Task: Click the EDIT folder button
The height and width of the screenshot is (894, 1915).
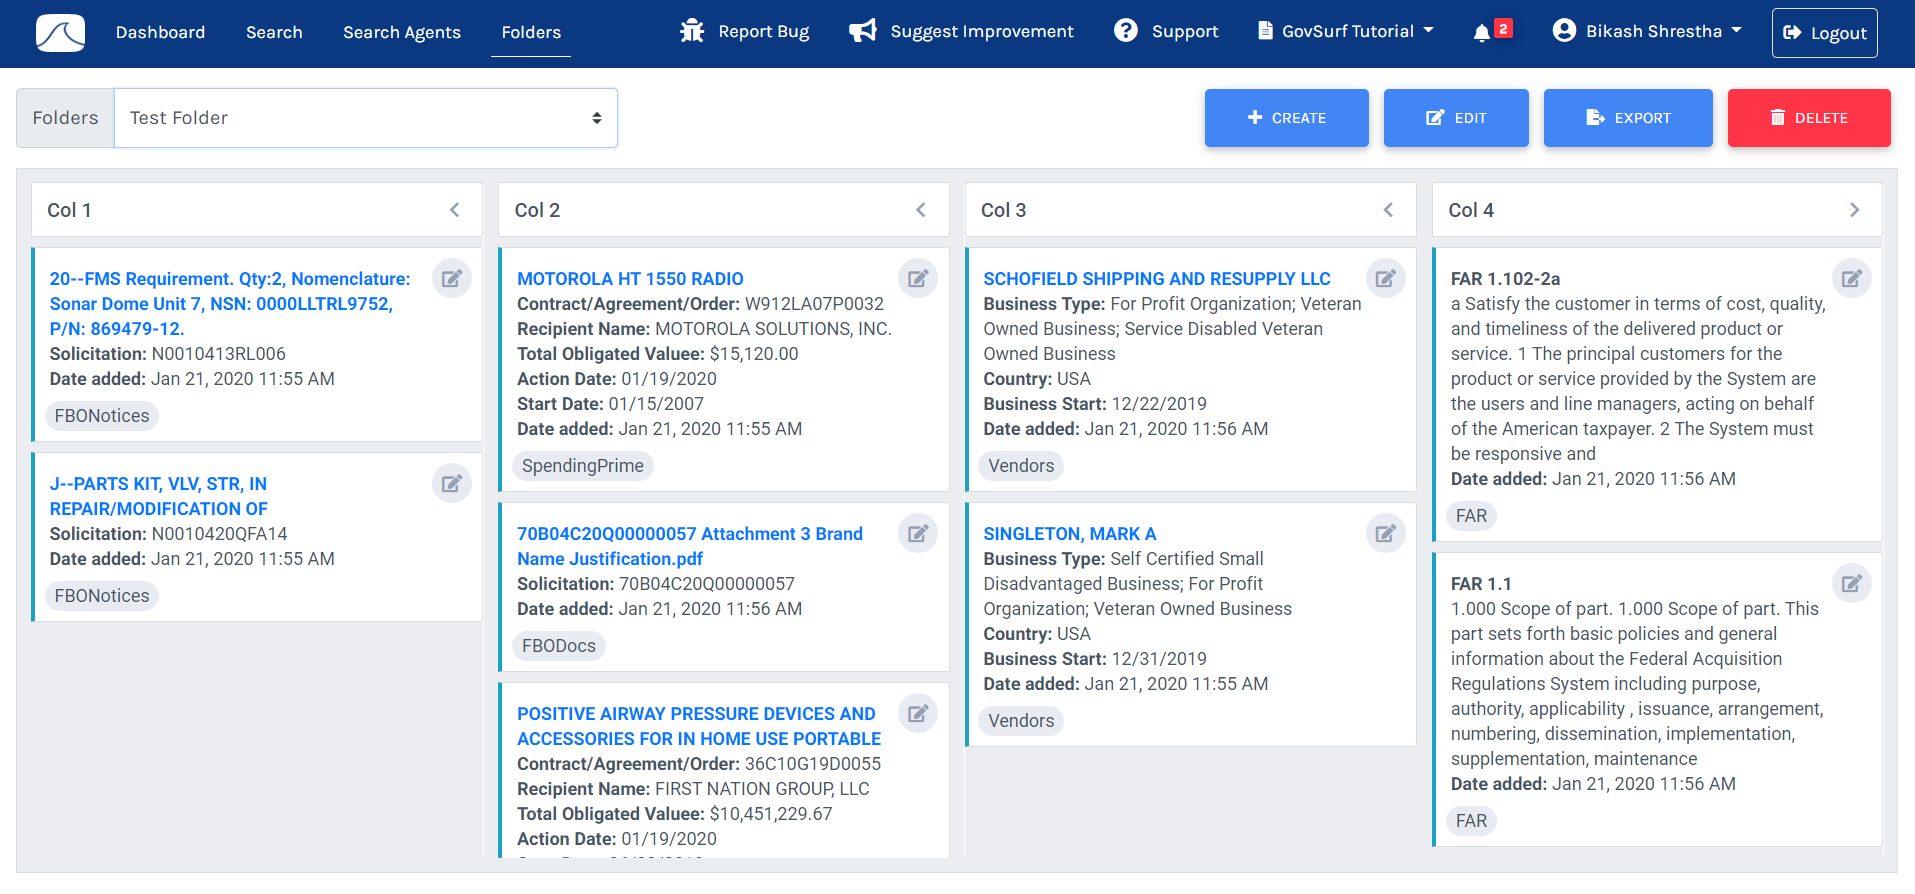Action: point(1456,118)
